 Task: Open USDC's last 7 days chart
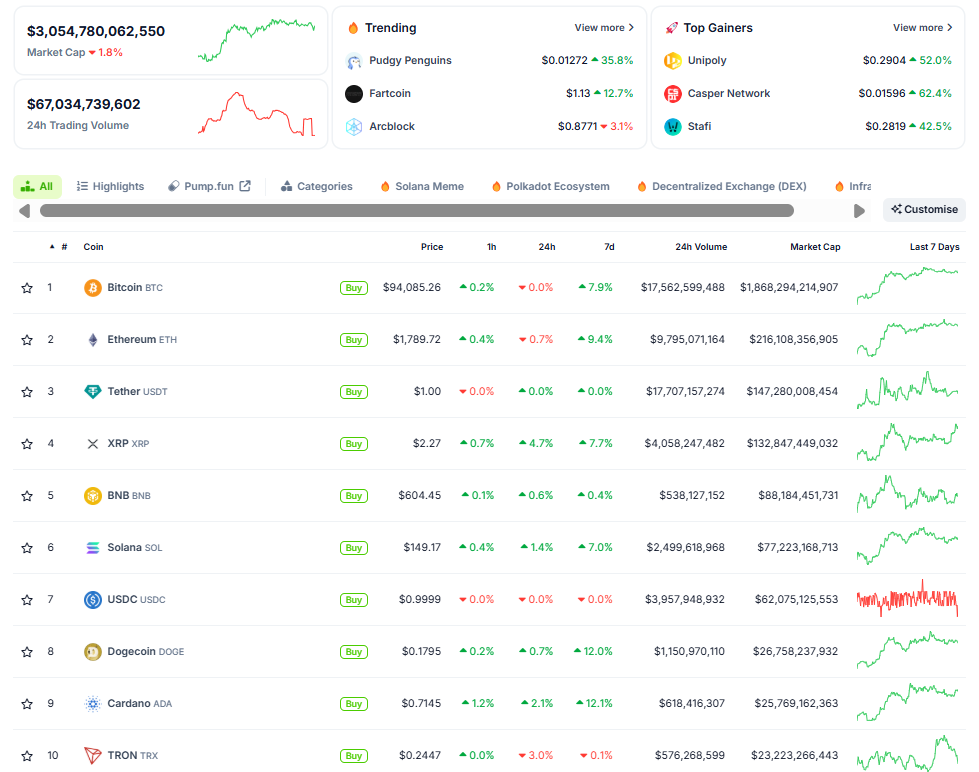[x=907, y=600]
